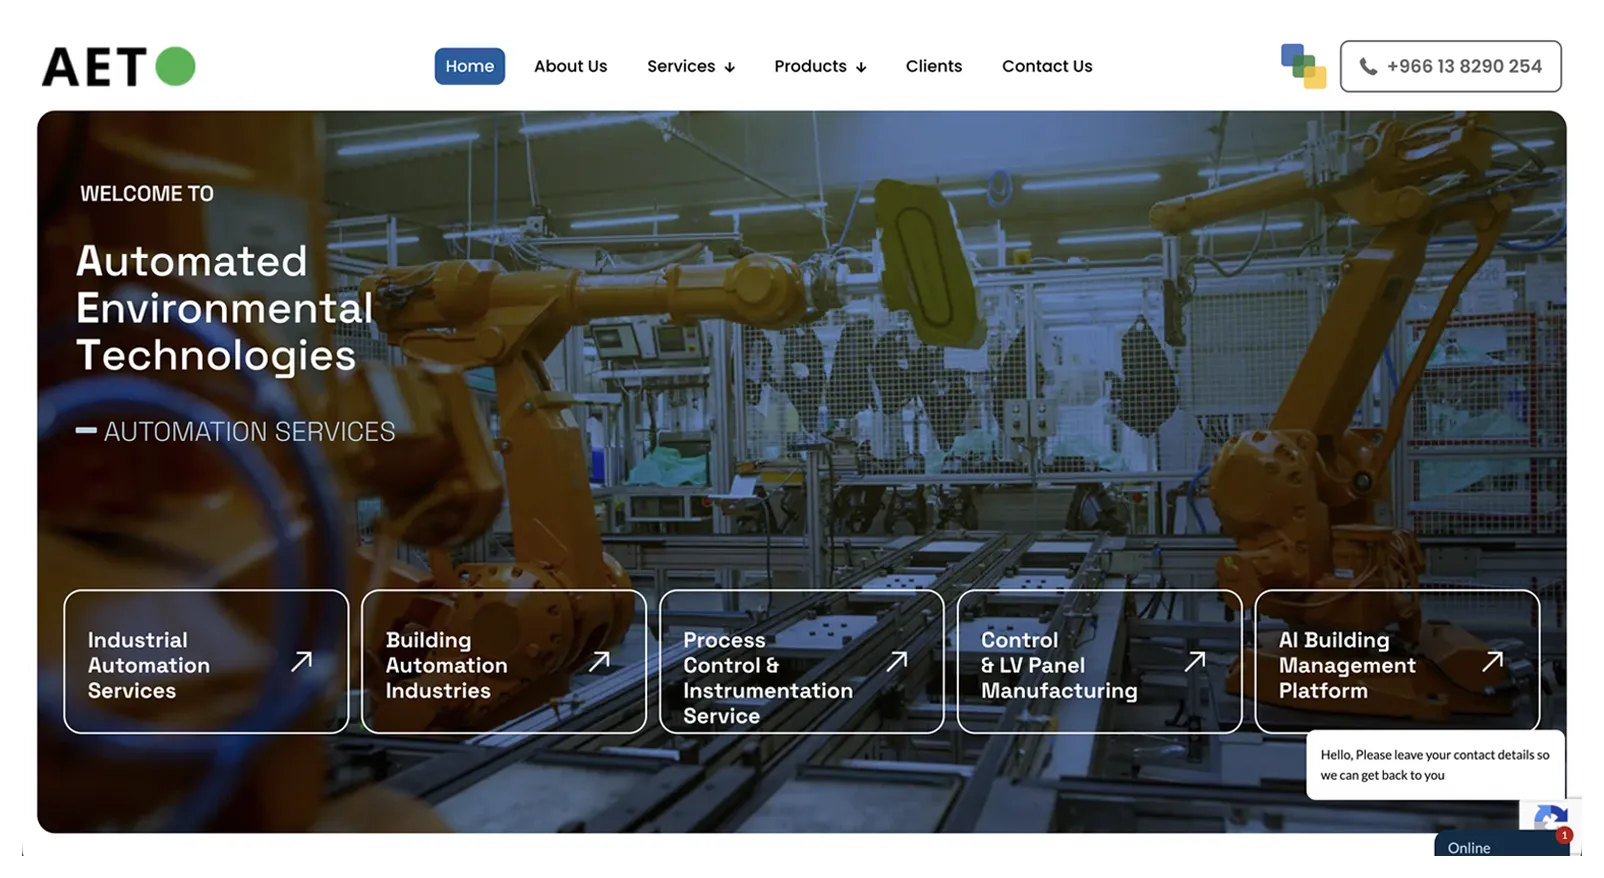Click arrow icon on Process Control & Instrumentation card
Screen dimensions: 1604x878
(897, 661)
